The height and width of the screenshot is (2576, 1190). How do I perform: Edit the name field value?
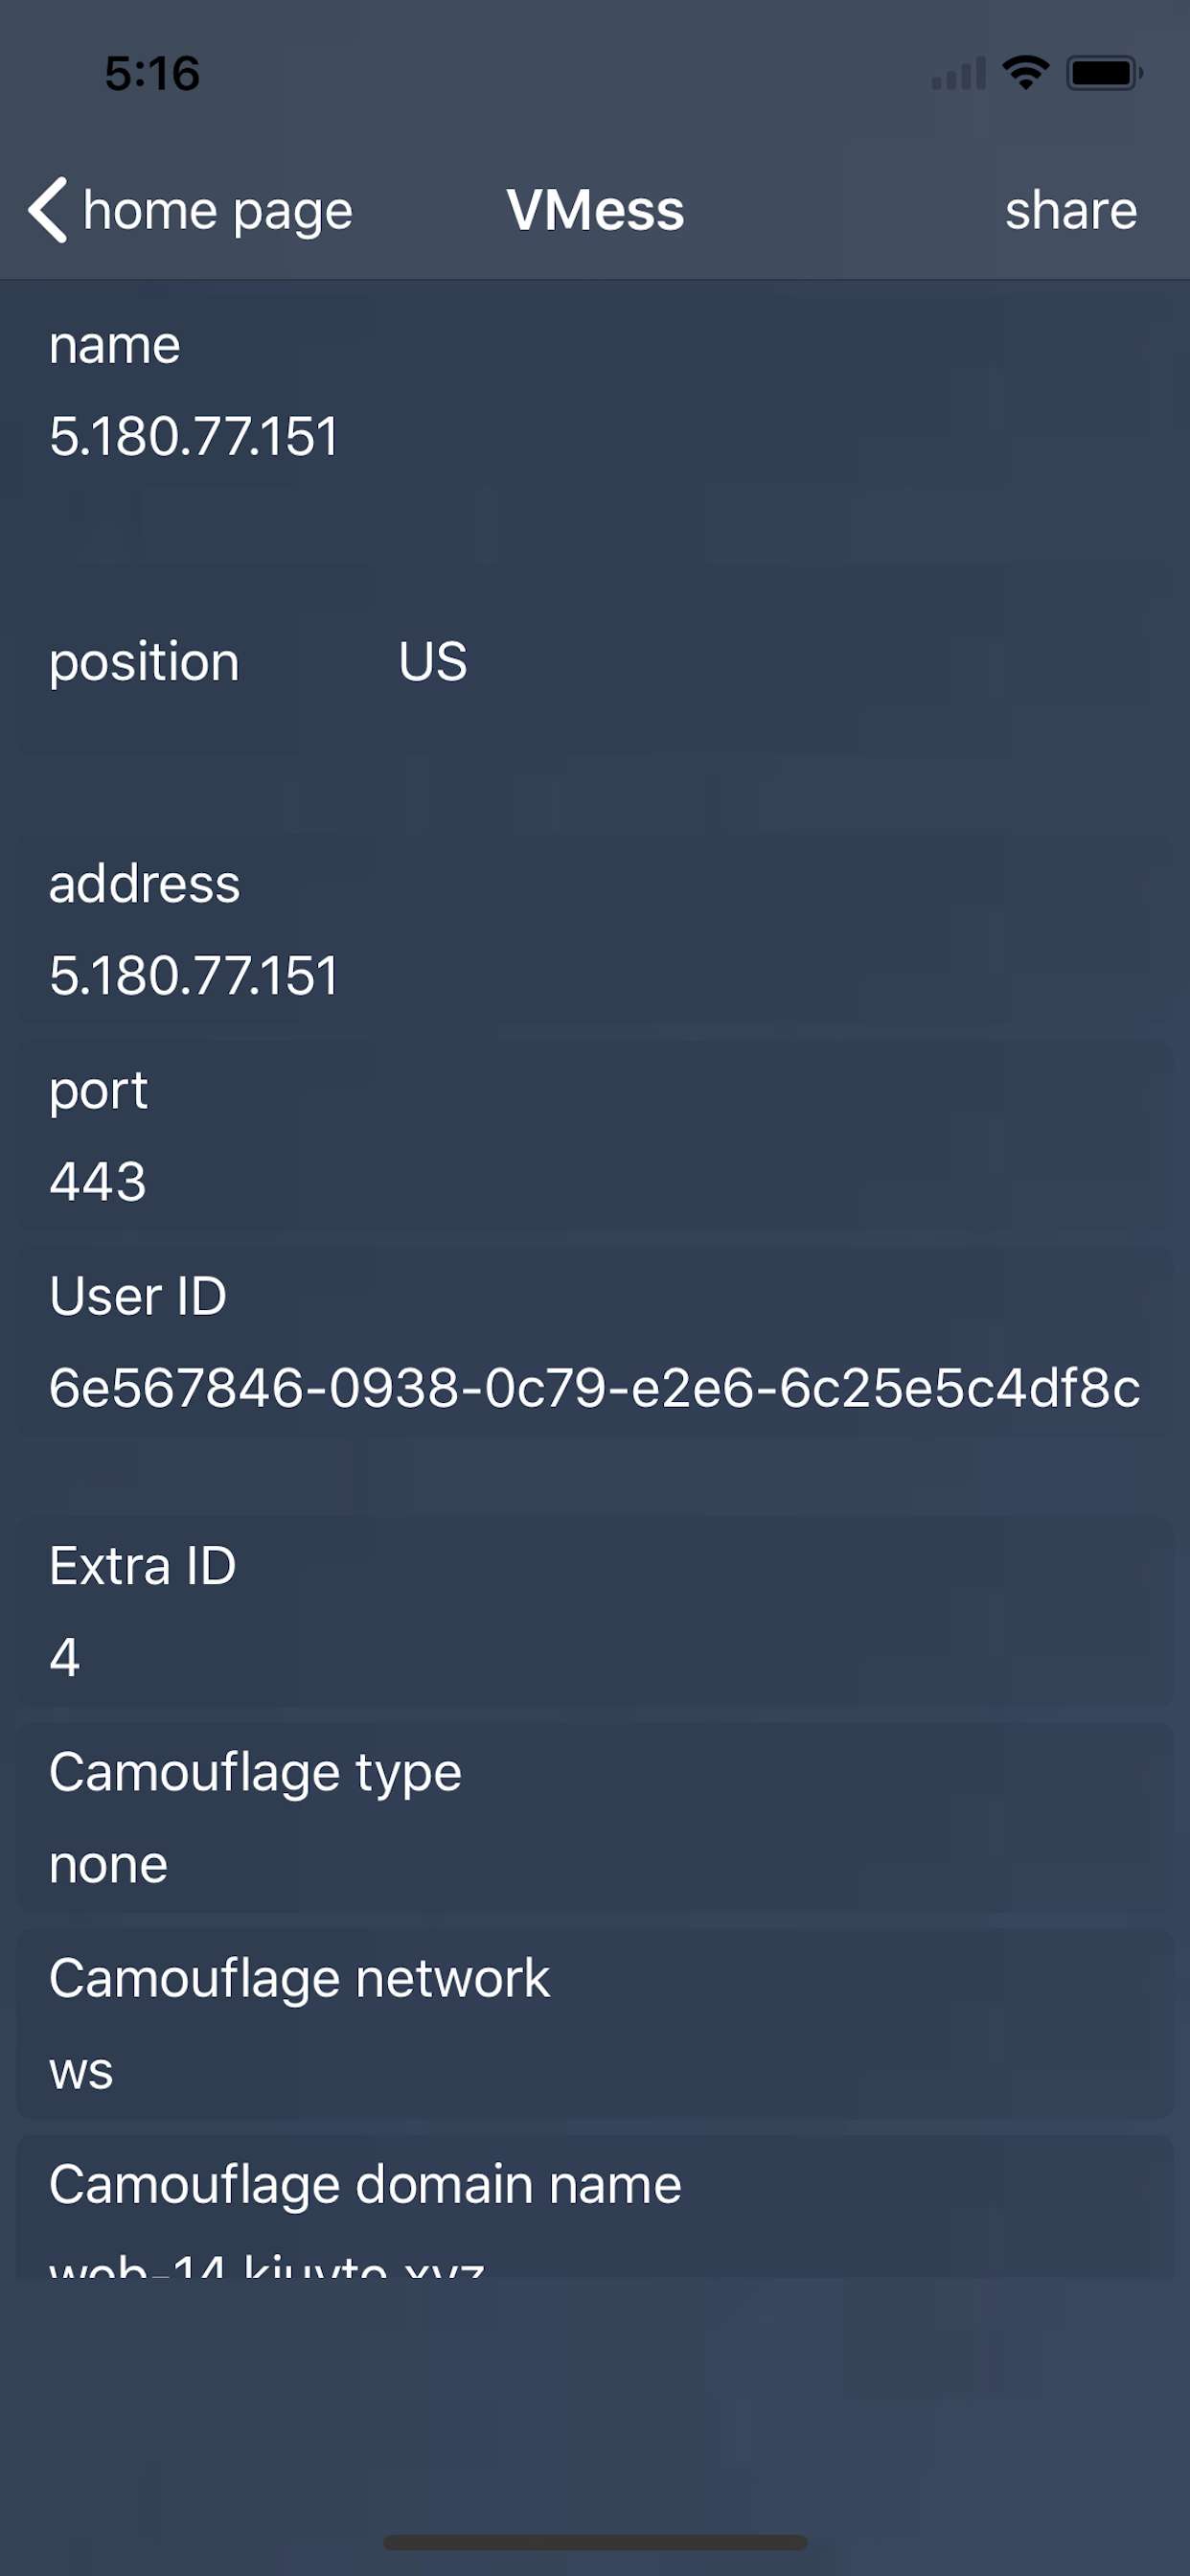(194, 437)
